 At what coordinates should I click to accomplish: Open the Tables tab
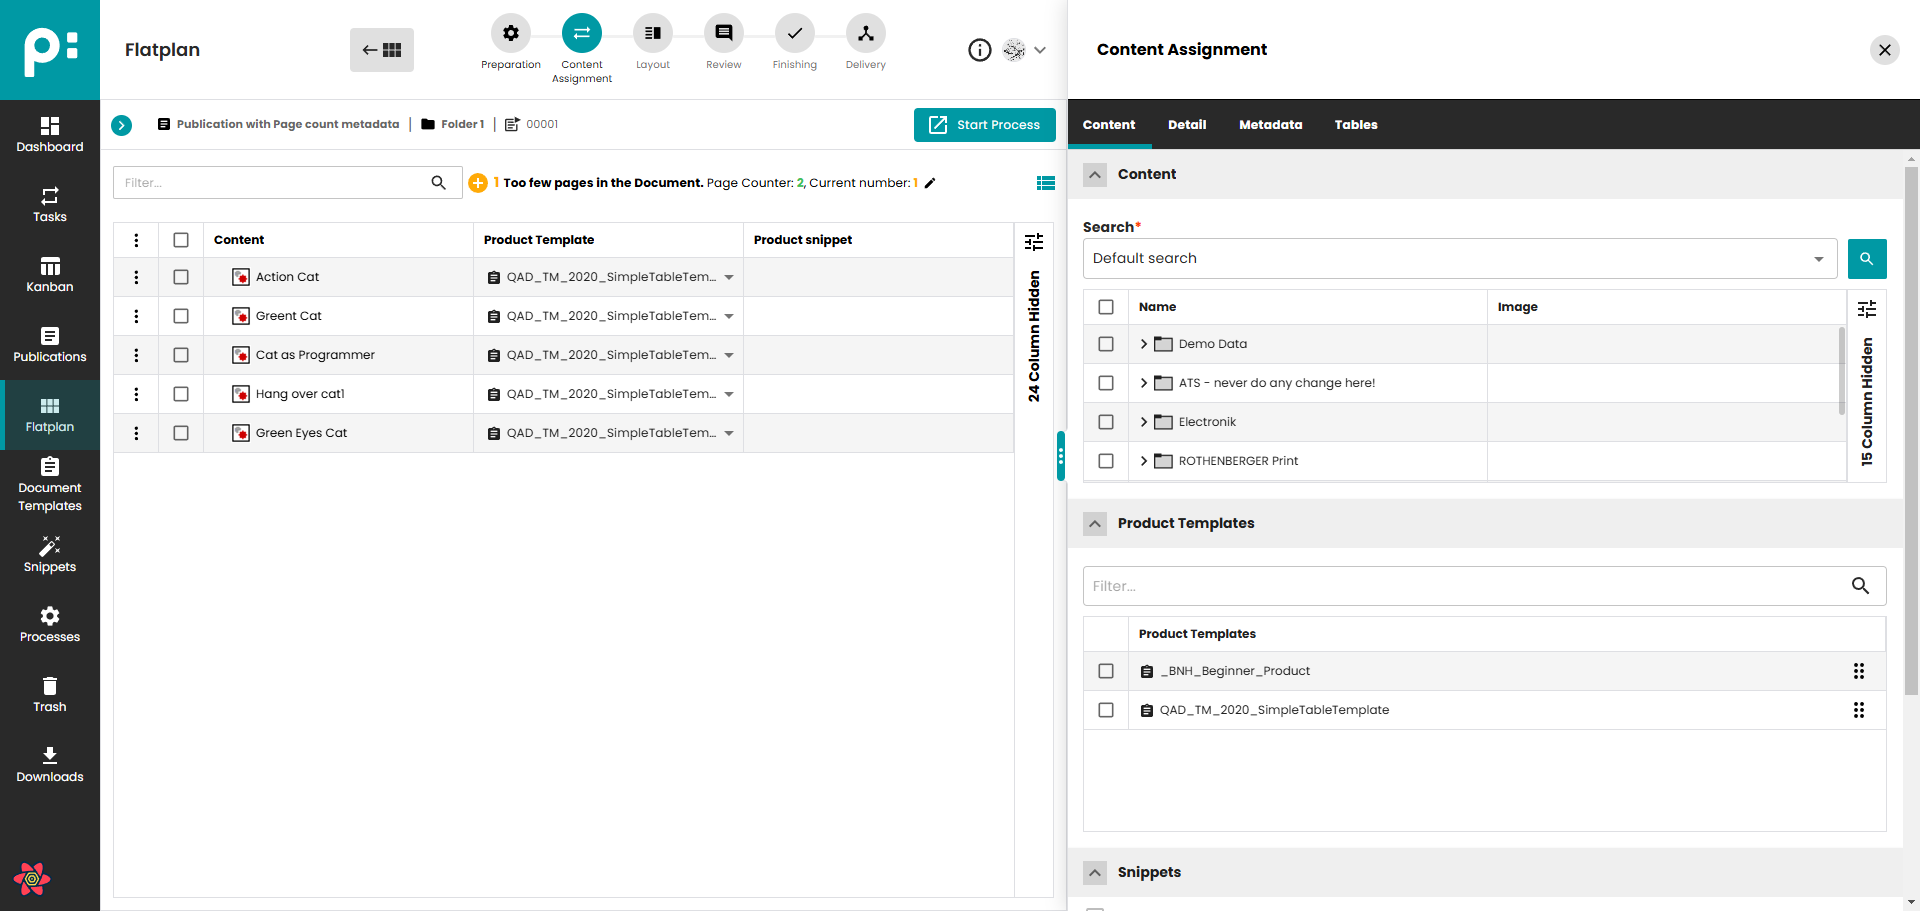[1355, 125]
